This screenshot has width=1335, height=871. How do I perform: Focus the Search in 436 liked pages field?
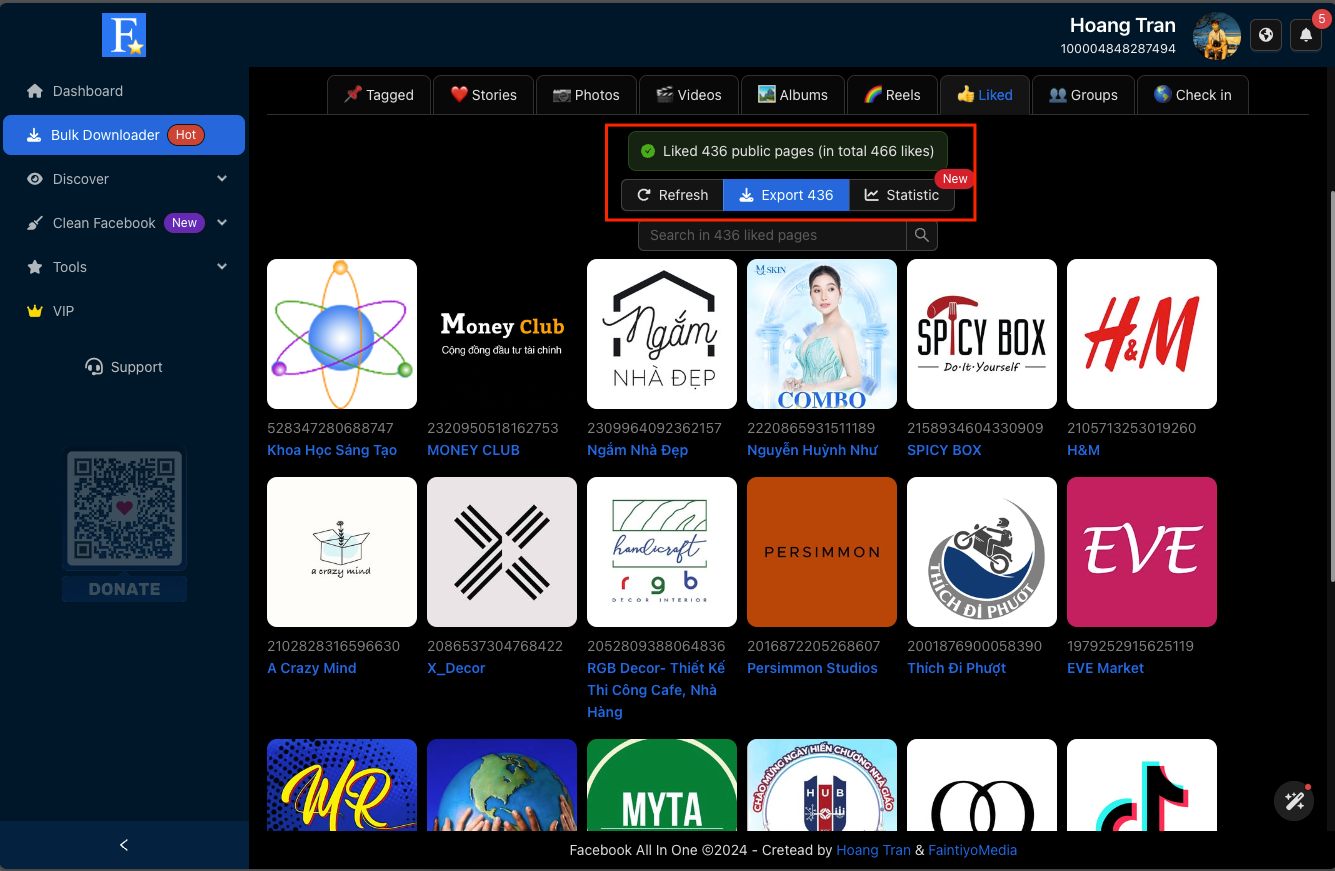(x=772, y=235)
